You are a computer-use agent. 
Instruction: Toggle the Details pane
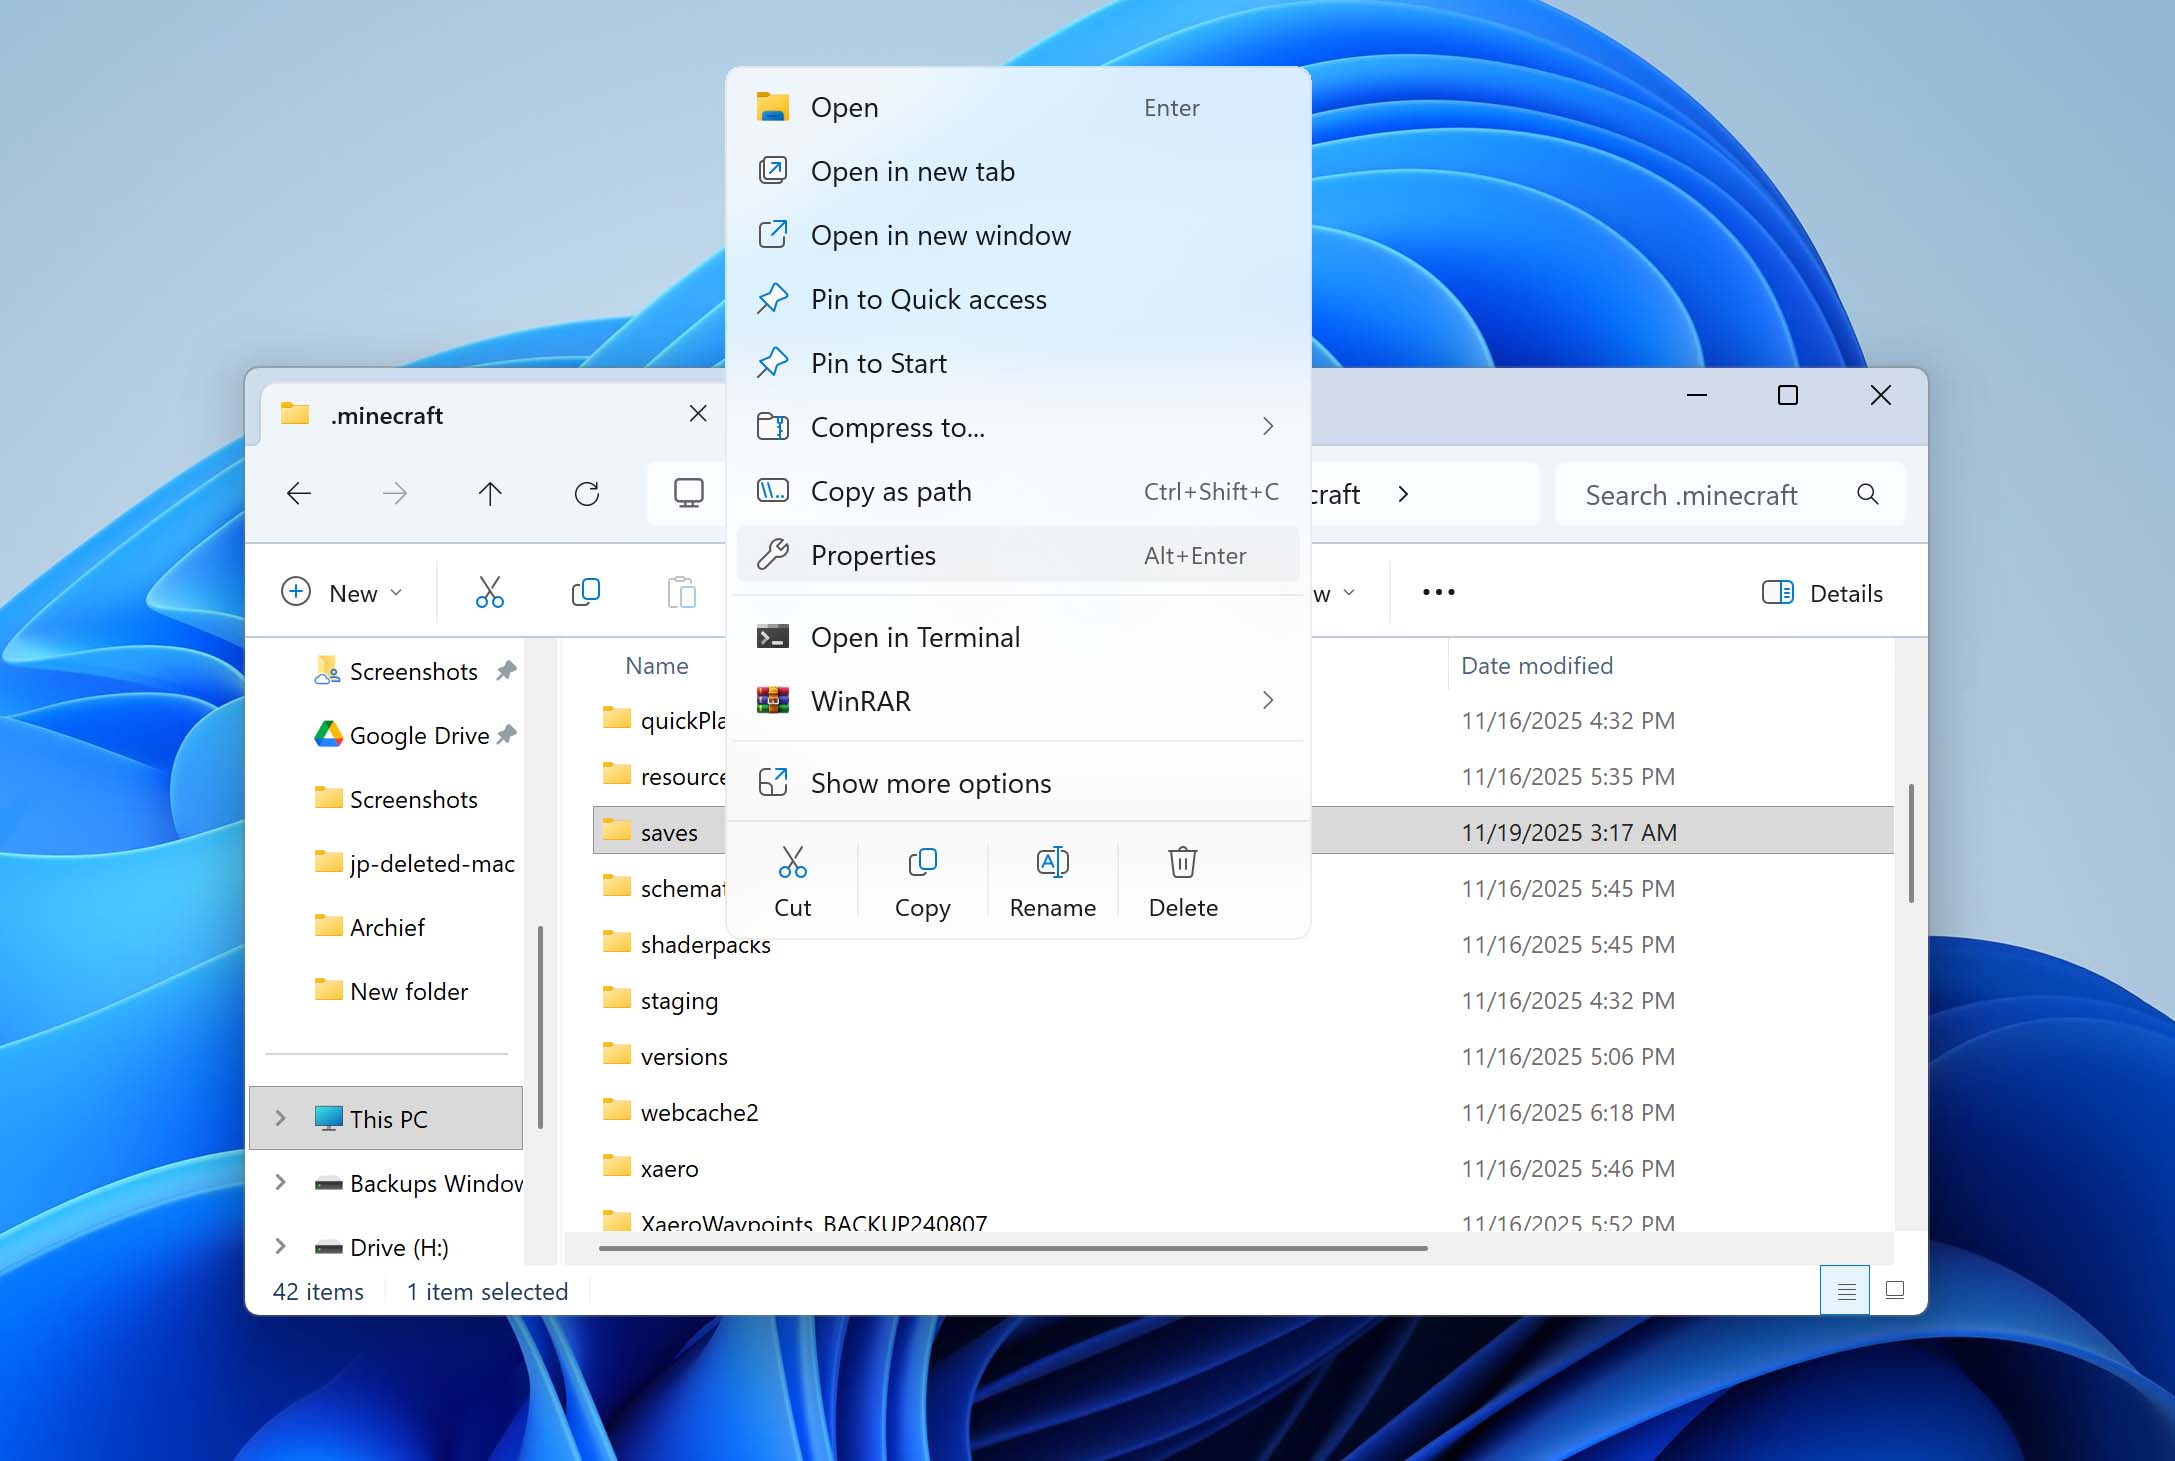pyautogui.click(x=1822, y=593)
